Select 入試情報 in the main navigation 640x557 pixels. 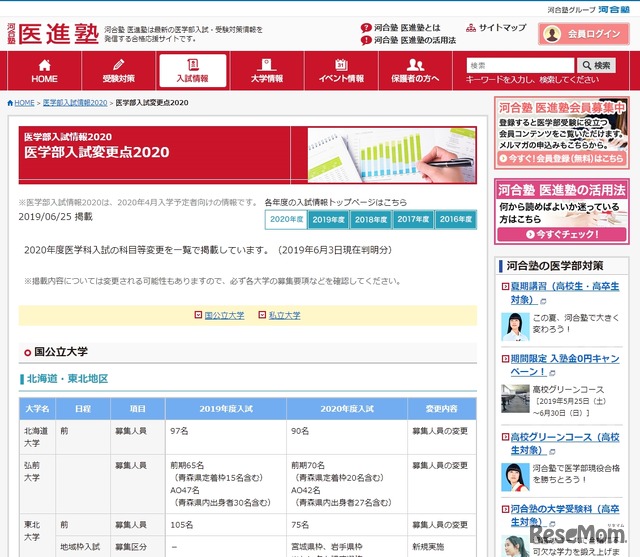[x=192, y=70]
